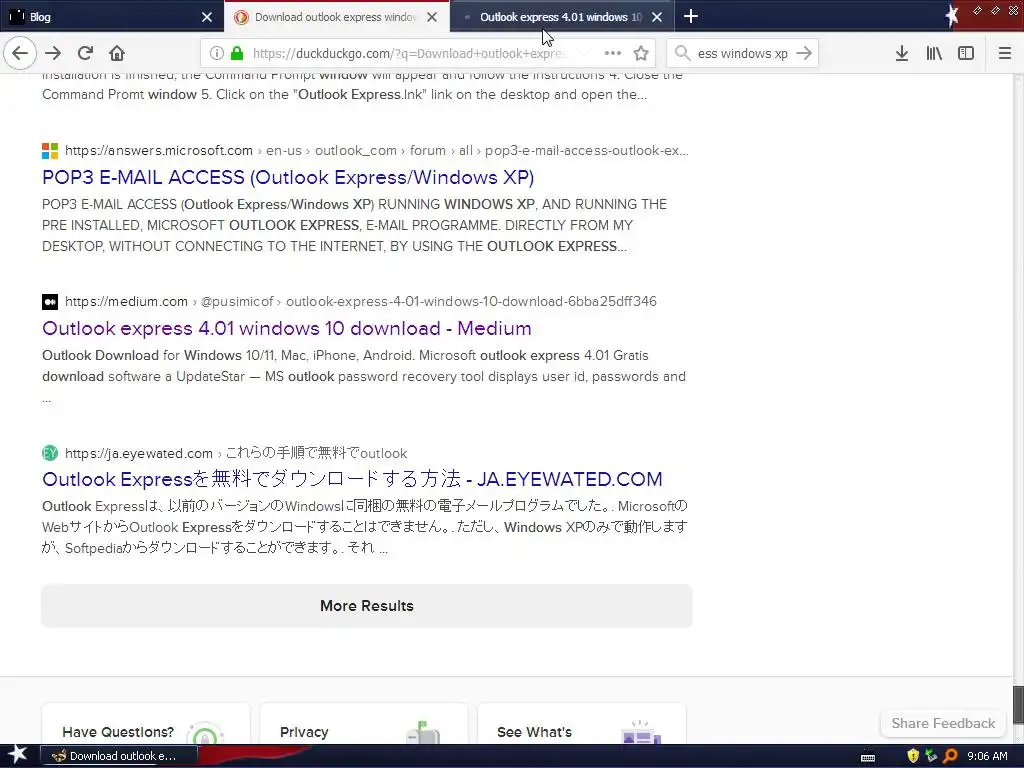Open the downloads panel
Image resolution: width=1024 pixels, height=768 pixels.
(x=901, y=53)
